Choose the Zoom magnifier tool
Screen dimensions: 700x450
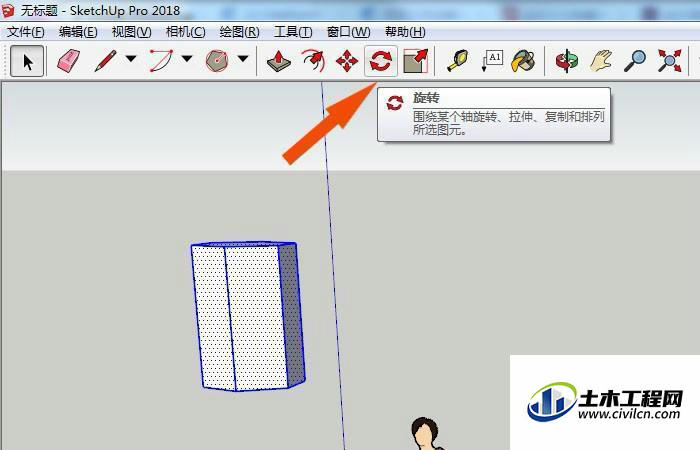[x=635, y=61]
